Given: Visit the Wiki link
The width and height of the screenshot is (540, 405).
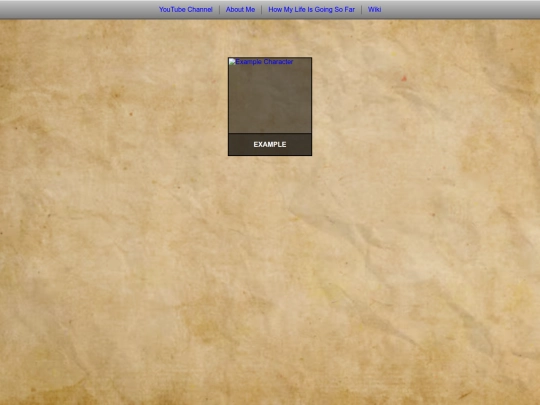Looking at the screenshot, I should 374,10.
